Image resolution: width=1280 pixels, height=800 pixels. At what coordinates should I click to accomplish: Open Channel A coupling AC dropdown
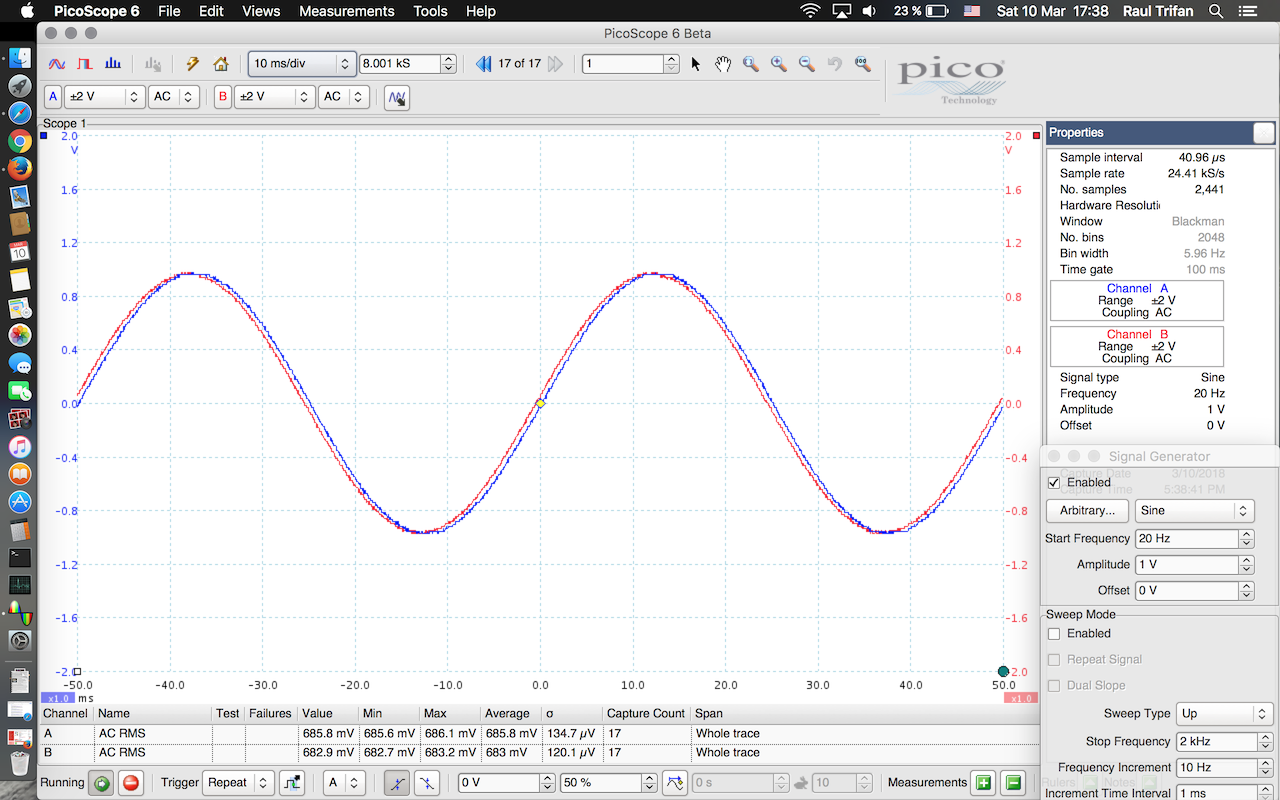(x=174, y=97)
